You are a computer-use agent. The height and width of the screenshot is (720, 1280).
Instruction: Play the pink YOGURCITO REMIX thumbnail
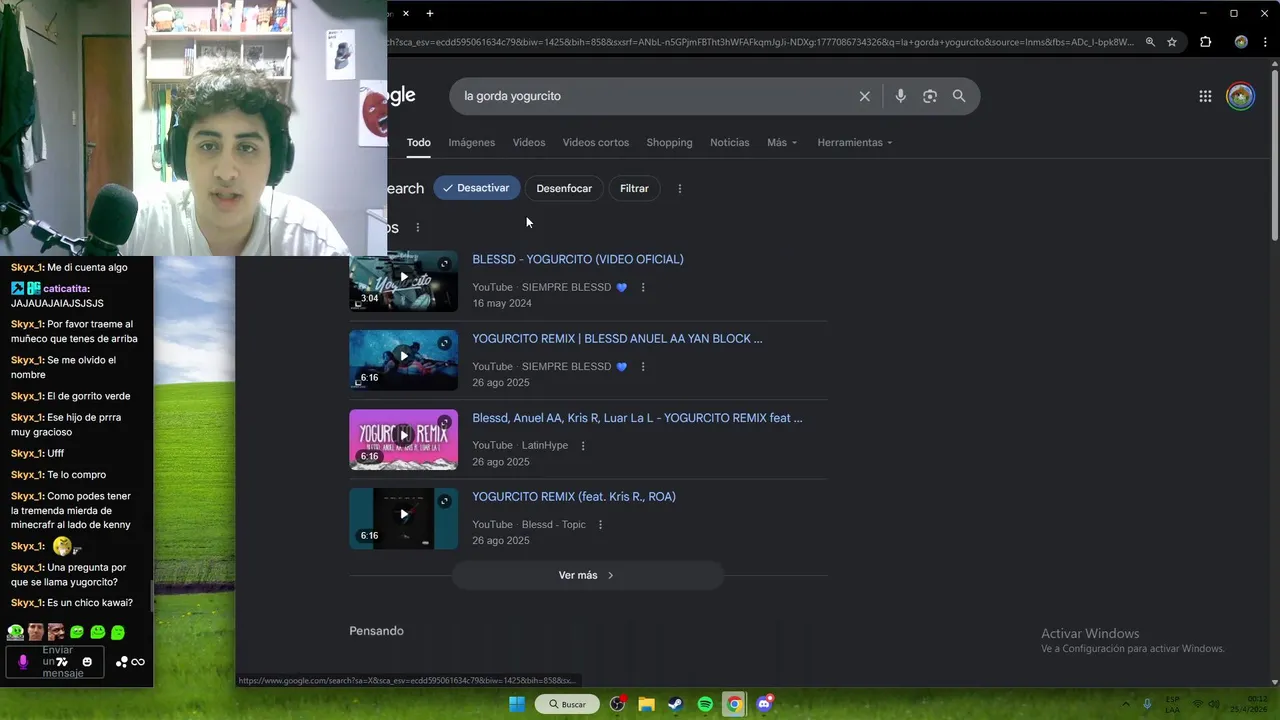(403, 439)
